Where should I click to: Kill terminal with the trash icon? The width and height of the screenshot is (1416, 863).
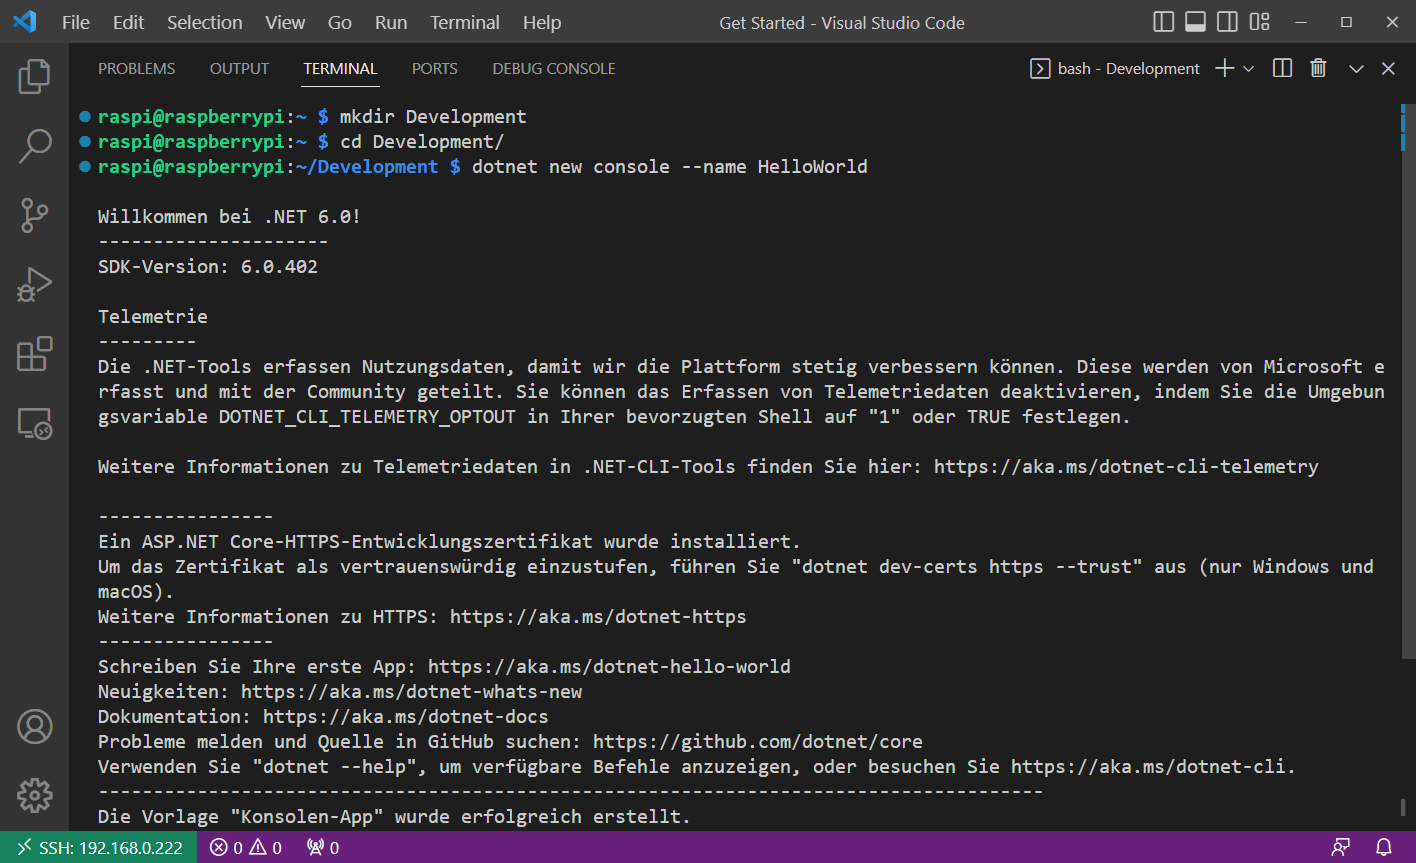point(1318,68)
